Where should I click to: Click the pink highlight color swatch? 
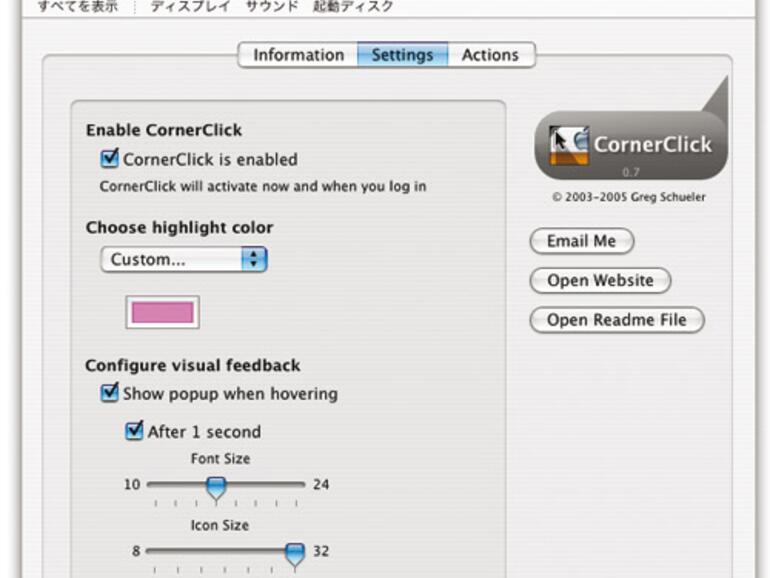(x=162, y=312)
